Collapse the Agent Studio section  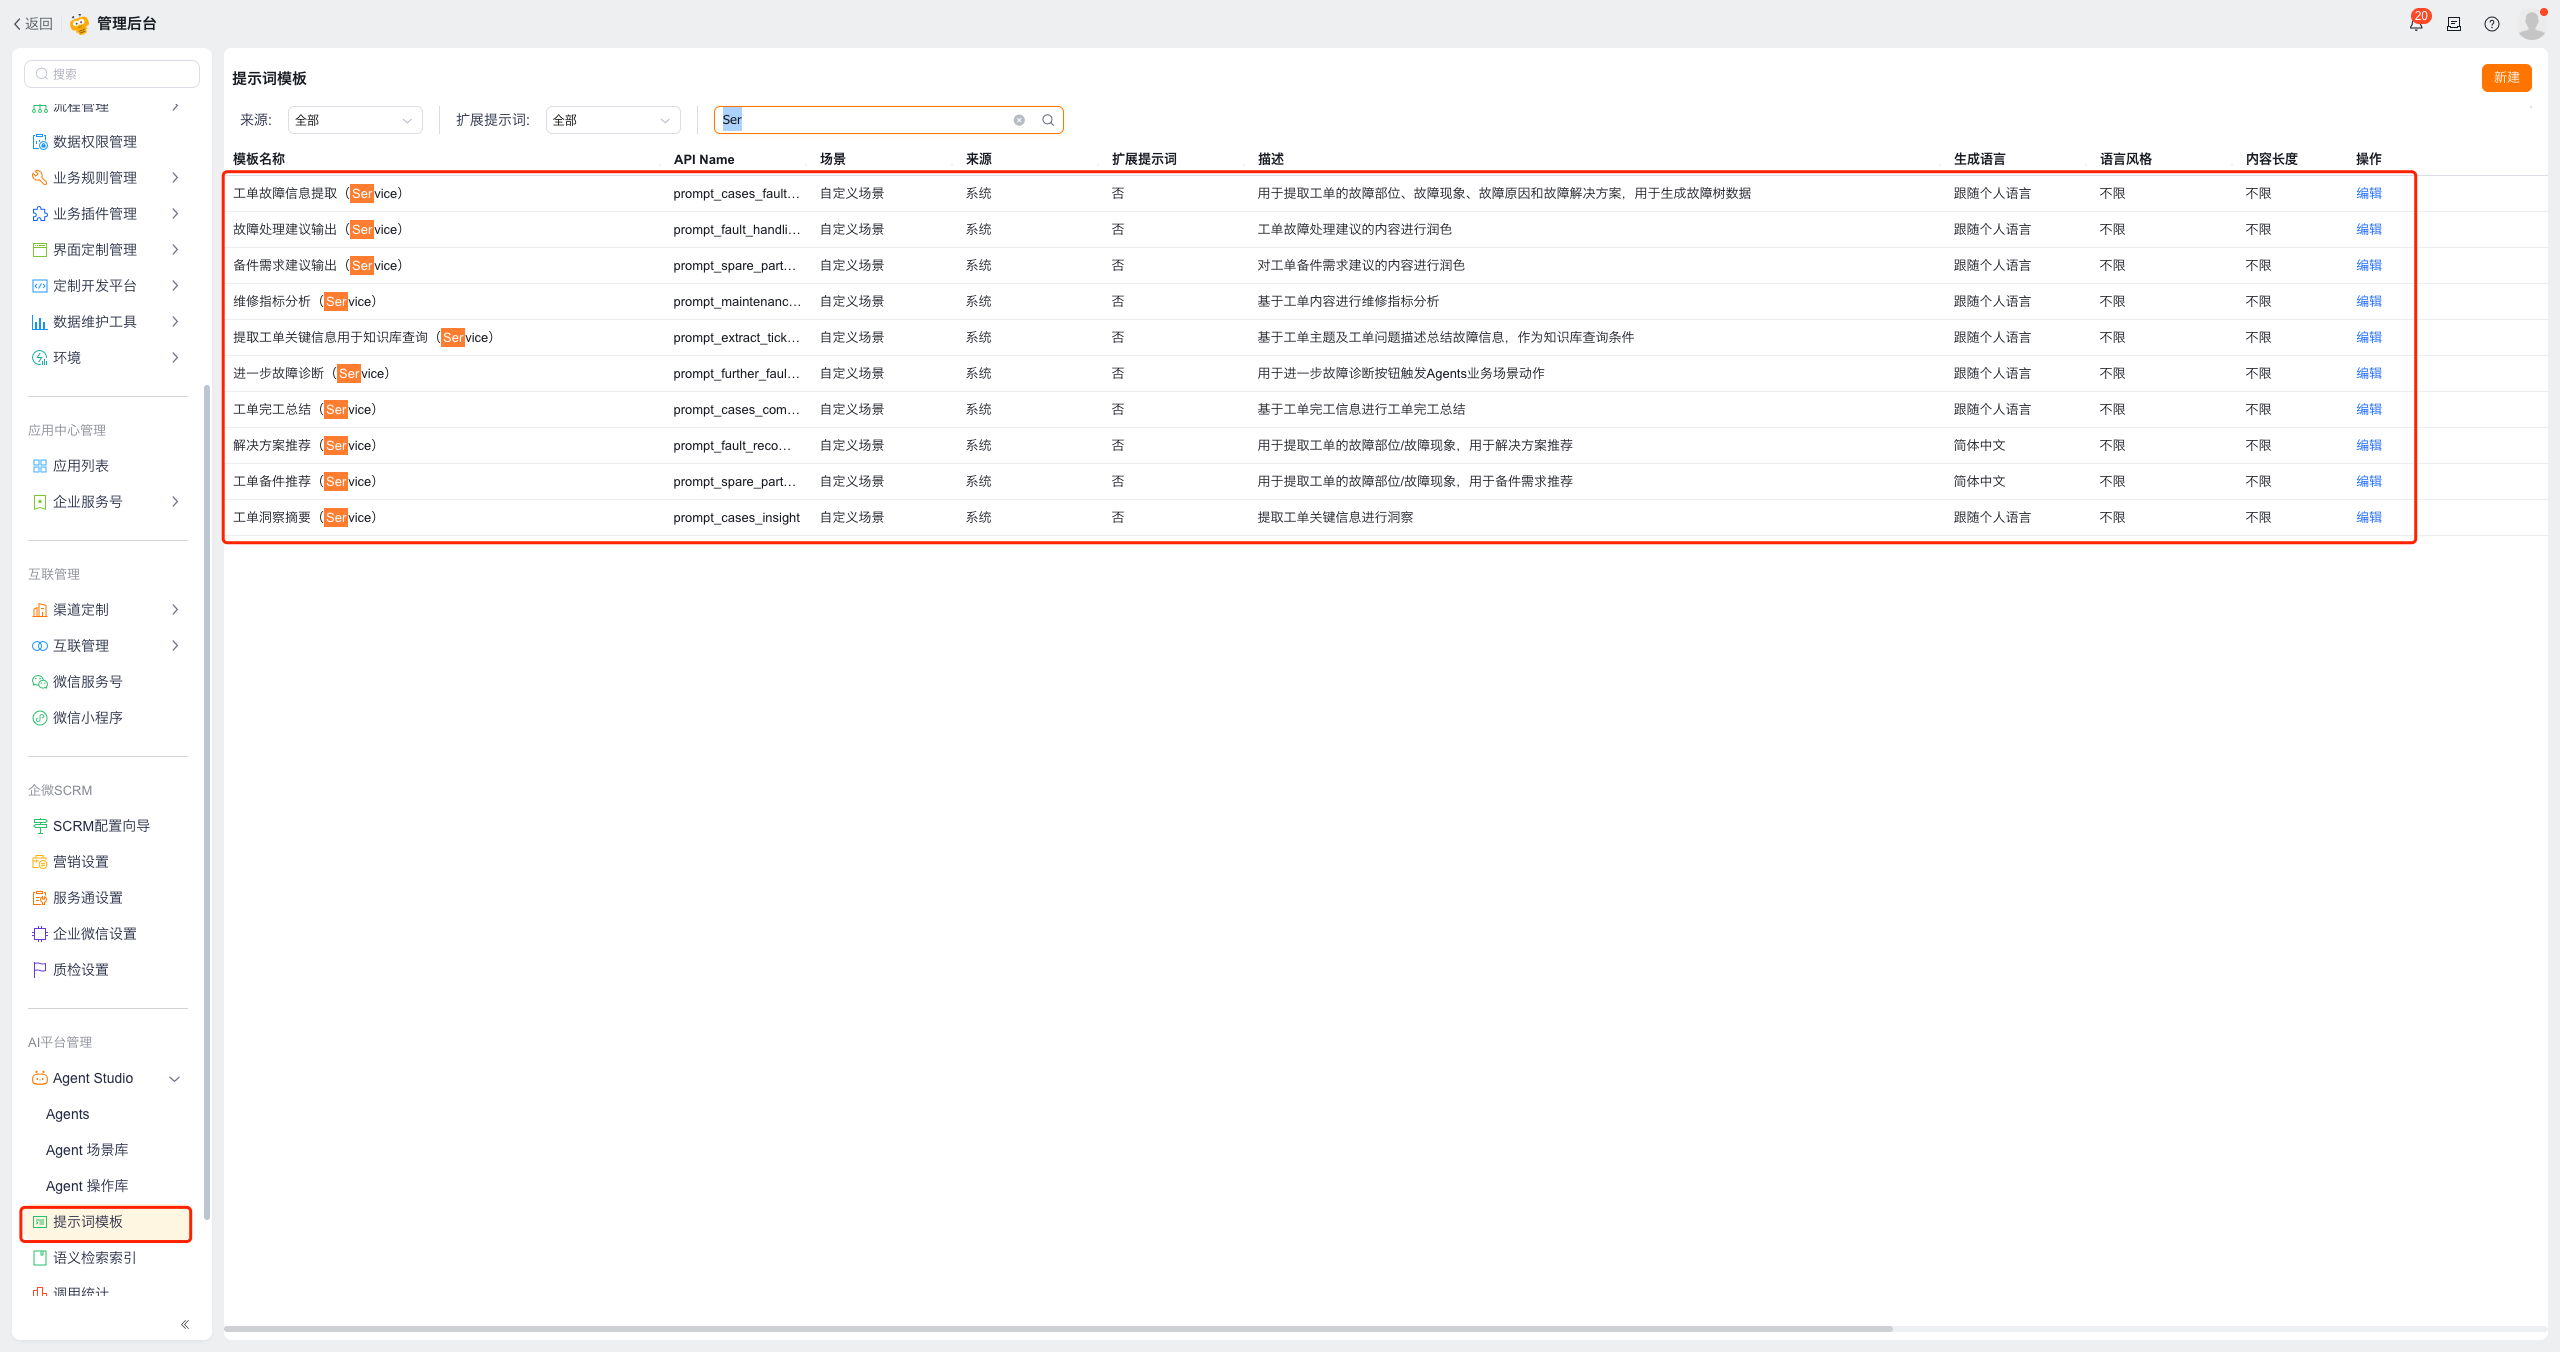(x=175, y=1078)
